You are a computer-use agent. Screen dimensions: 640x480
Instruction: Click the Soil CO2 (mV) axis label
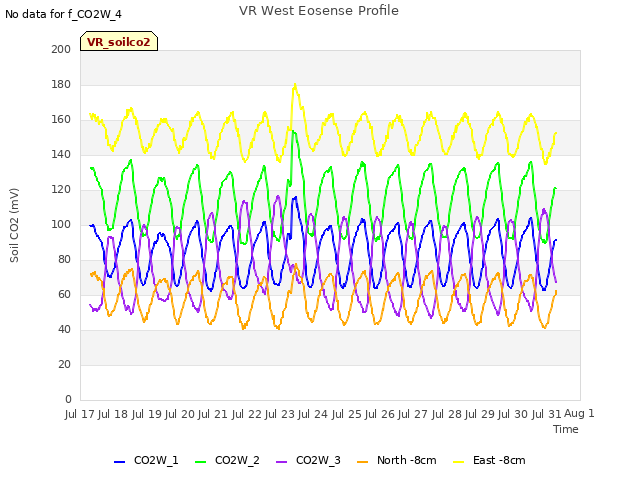pyautogui.click(x=14, y=225)
